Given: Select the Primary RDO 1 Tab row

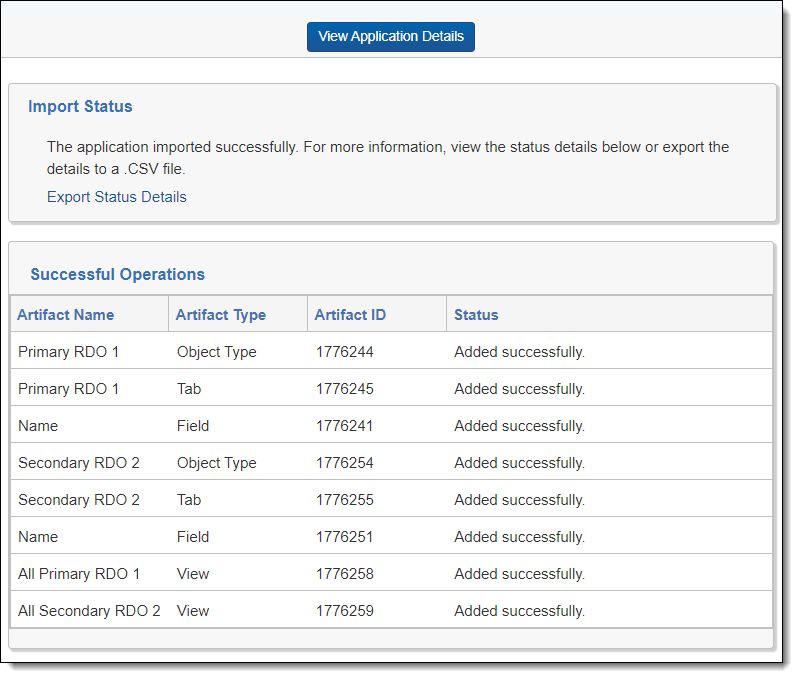Looking at the screenshot, I should pos(391,388).
